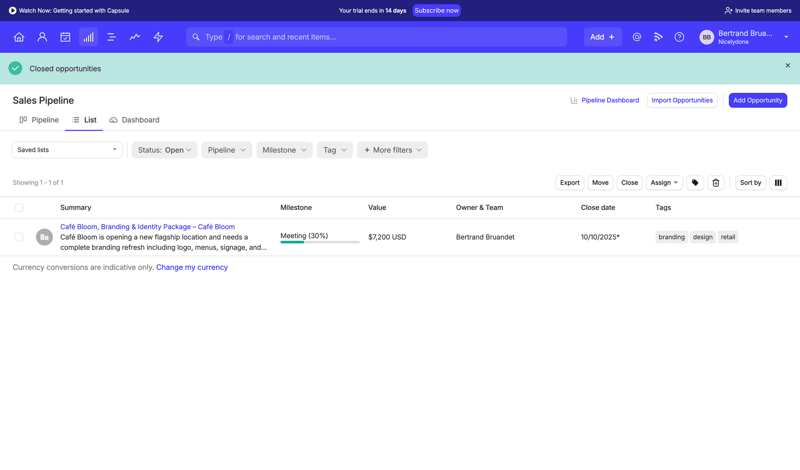
Task: Click Import Opportunities button
Action: 682,100
